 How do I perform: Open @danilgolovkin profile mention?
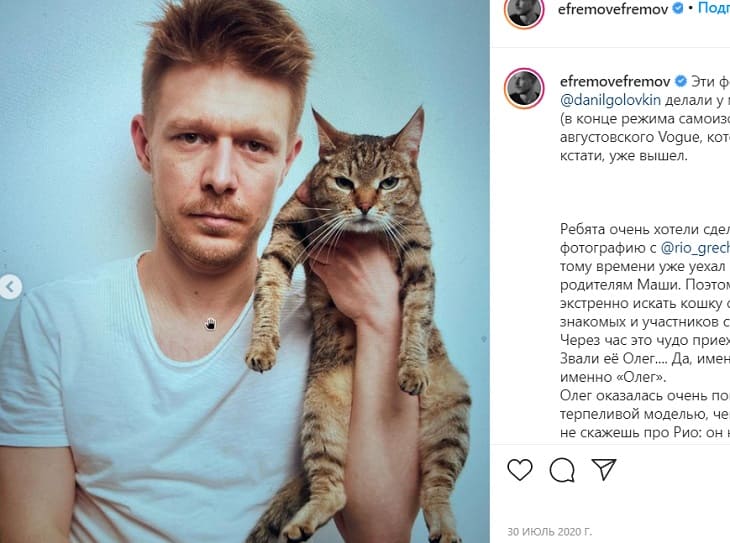pyautogui.click(x=610, y=100)
